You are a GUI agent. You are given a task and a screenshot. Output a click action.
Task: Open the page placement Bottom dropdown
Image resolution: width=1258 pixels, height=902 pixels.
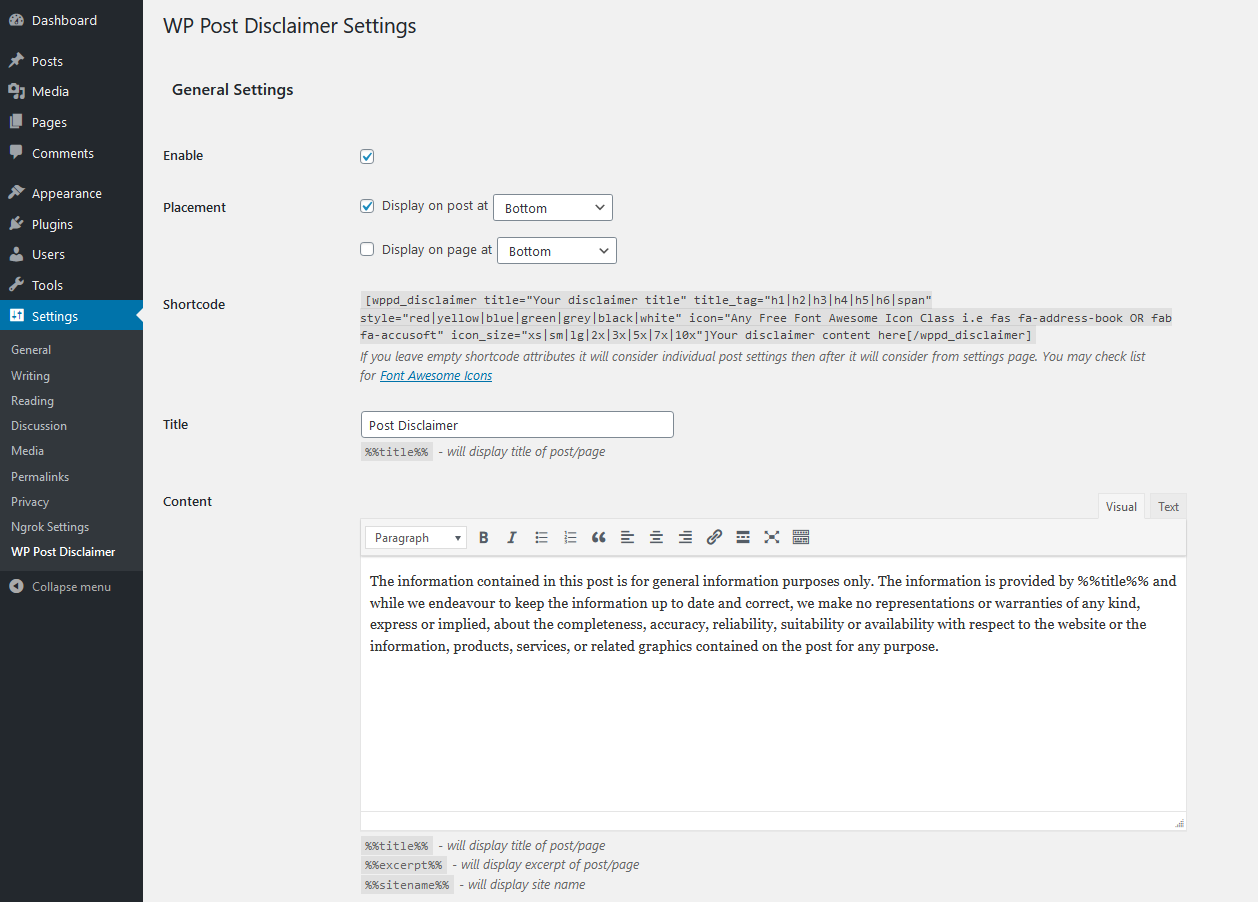click(557, 251)
